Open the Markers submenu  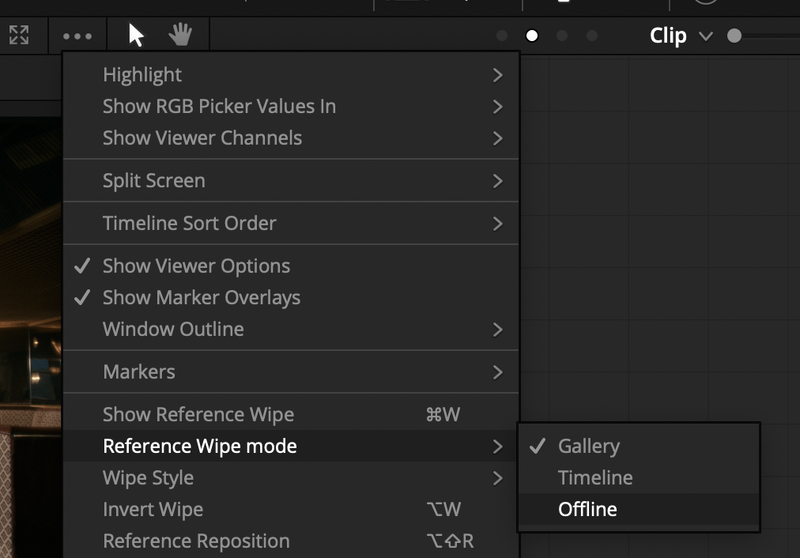(x=139, y=372)
